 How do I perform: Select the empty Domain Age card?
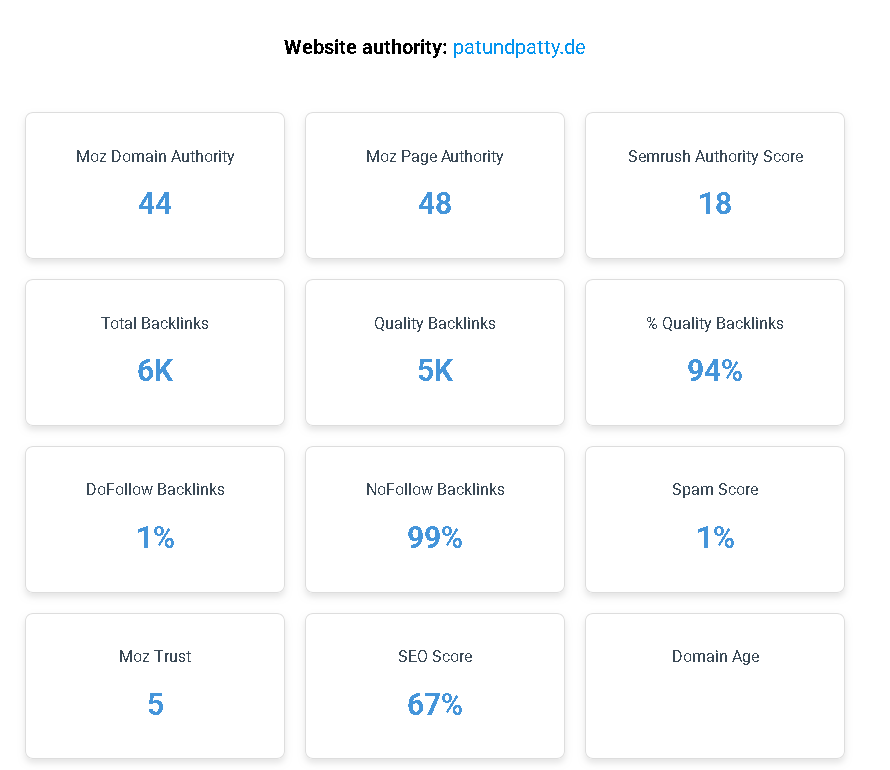tap(715, 686)
